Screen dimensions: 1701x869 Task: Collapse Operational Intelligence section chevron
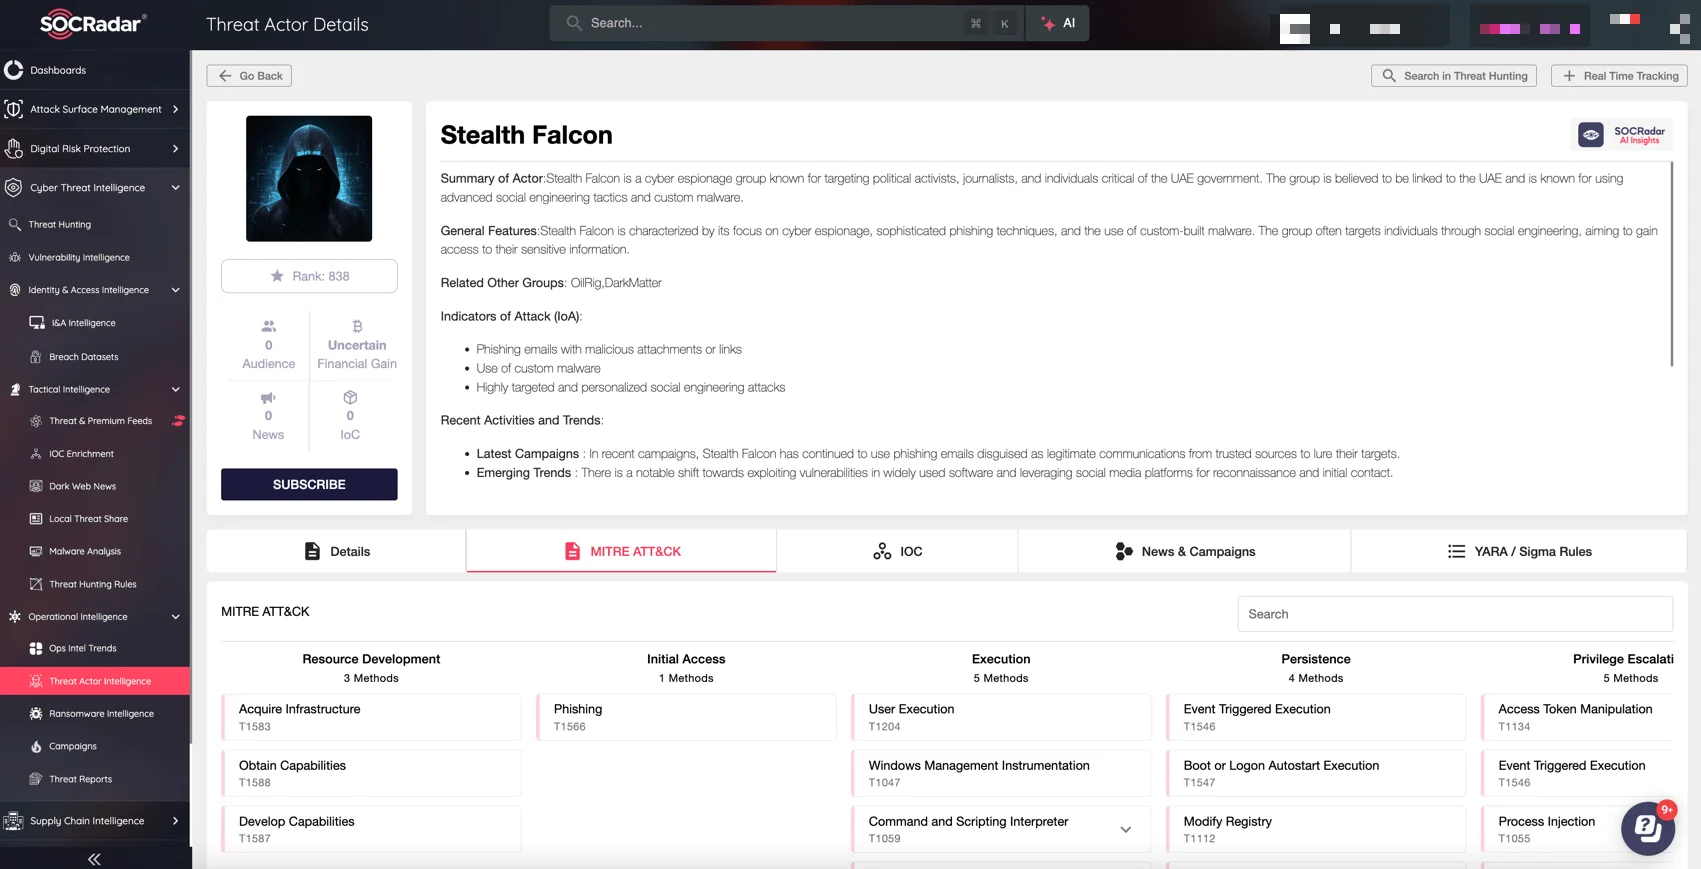pos(176,617)
